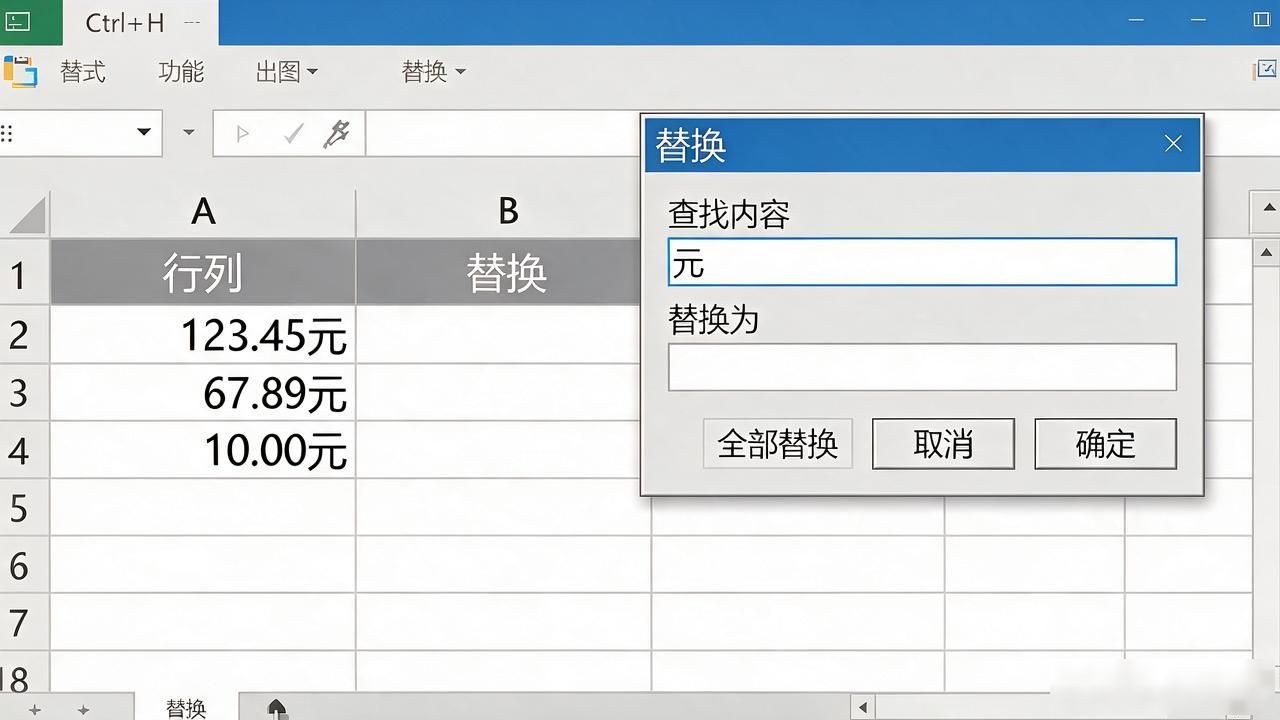Click the empty 替换为 input field

tap(922, 367)
